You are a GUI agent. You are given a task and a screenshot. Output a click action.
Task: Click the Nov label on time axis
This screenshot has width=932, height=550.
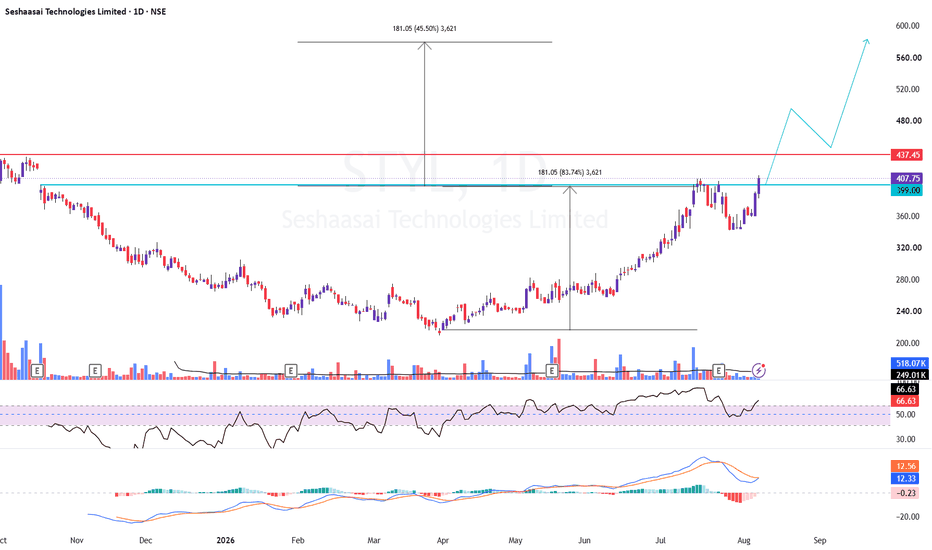[77, 540]
